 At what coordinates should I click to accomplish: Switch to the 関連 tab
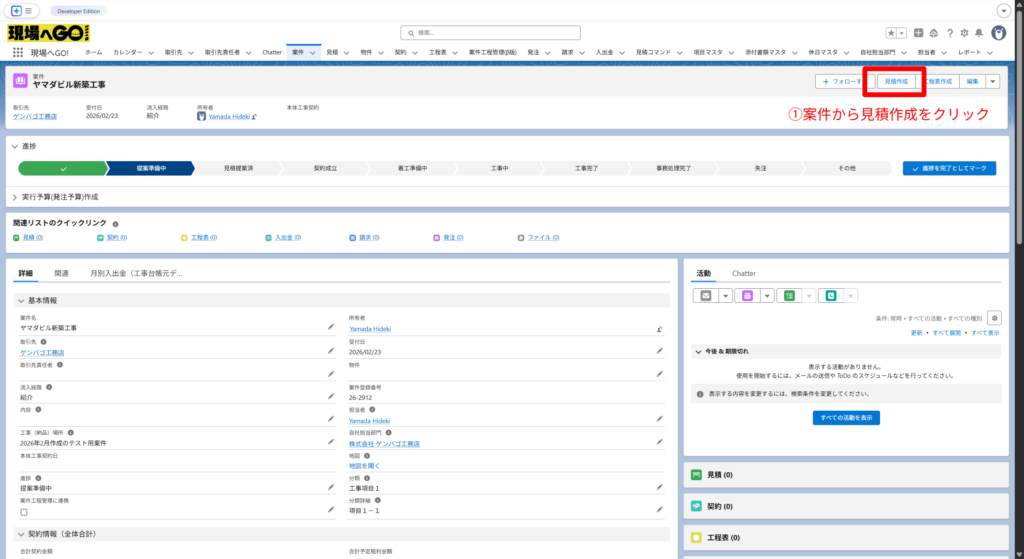pyautogui.click(x=61, y=272)
